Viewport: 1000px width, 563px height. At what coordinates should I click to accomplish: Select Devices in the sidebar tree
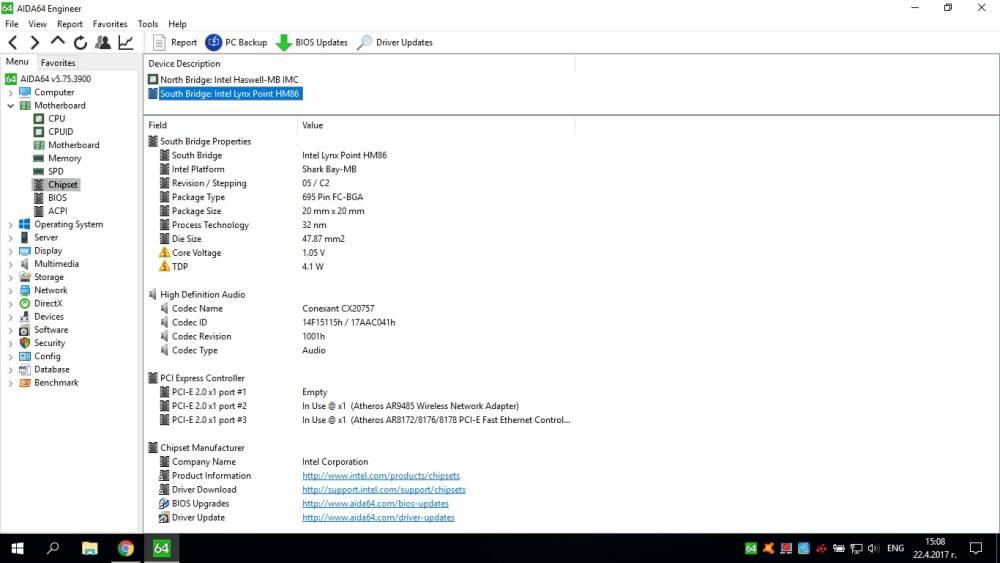(48, 317)
